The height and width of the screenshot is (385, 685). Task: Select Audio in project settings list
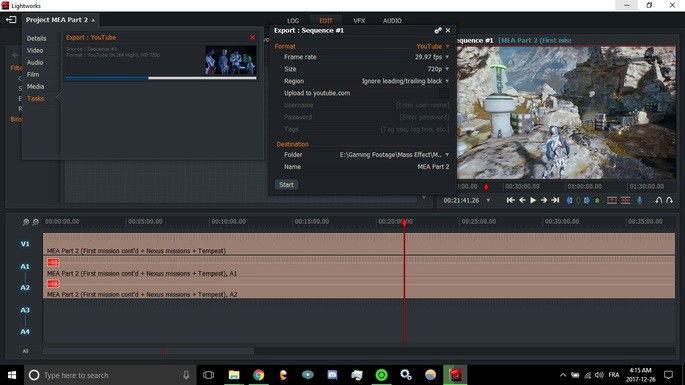point(35,62)
